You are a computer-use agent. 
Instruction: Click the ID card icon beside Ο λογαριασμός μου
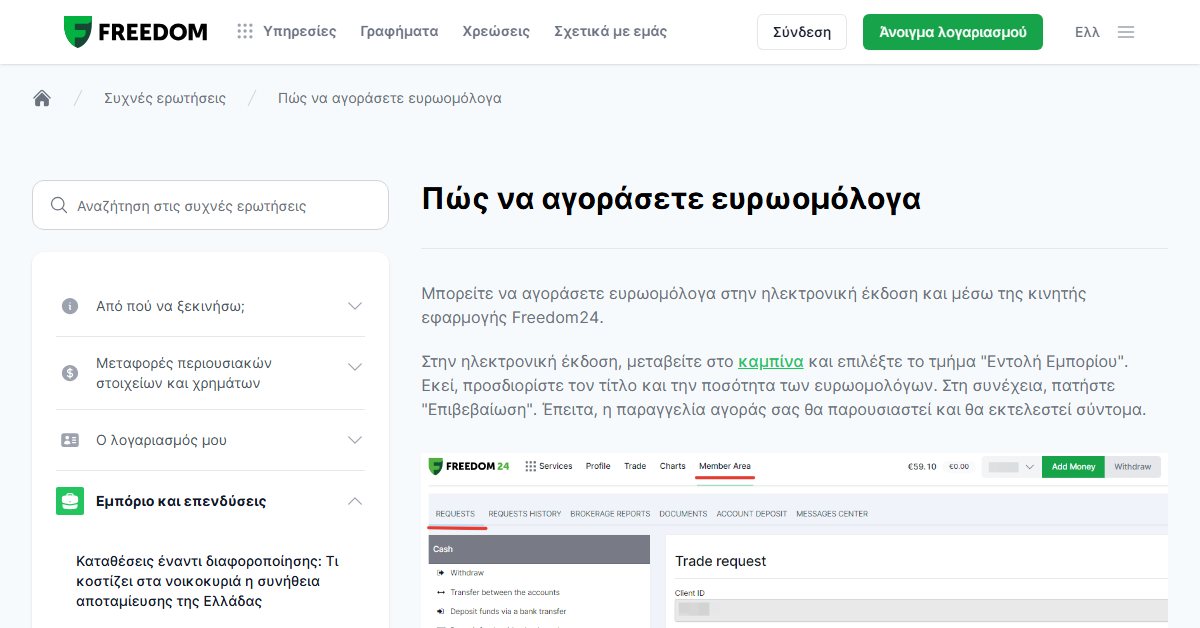(x=70, y=440)
